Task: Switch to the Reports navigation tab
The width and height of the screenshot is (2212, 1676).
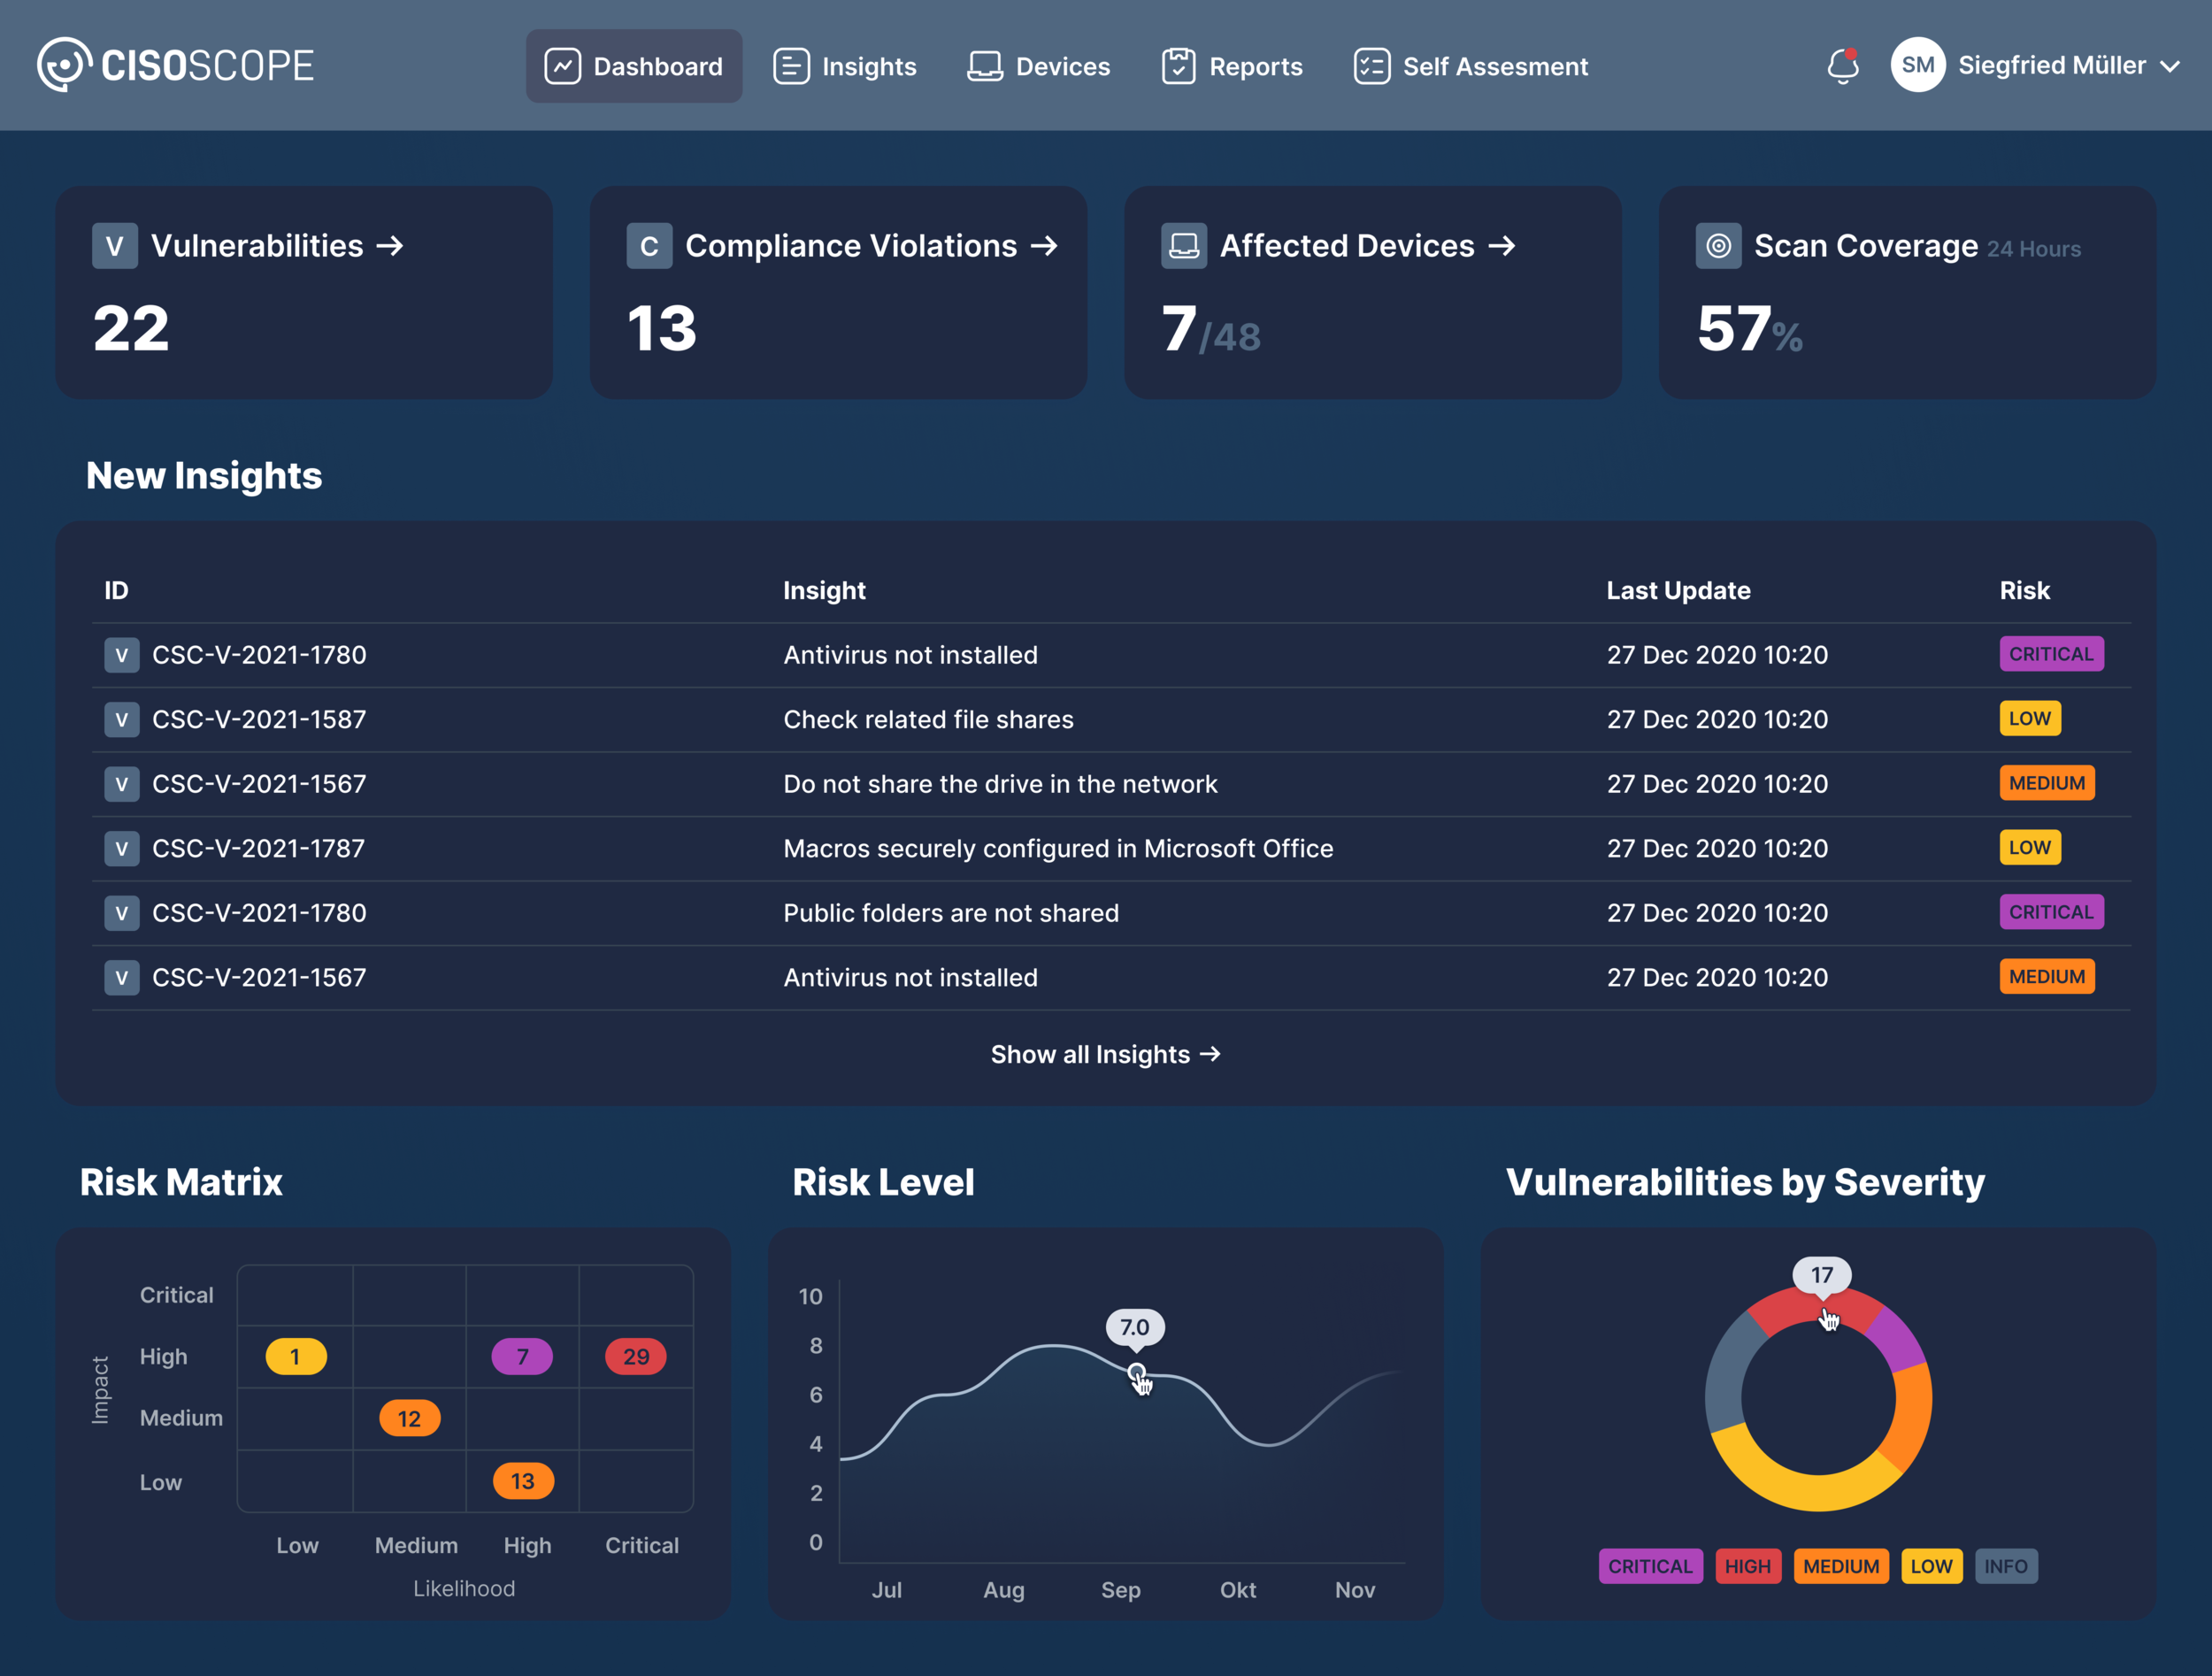Action: pos(1232,66)
